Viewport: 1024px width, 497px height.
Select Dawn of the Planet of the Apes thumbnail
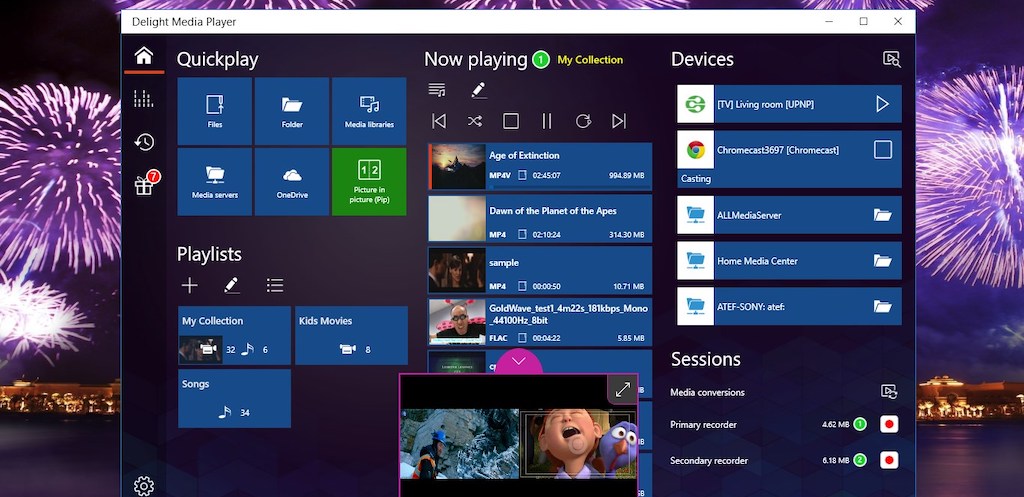[x=457, y=218]
